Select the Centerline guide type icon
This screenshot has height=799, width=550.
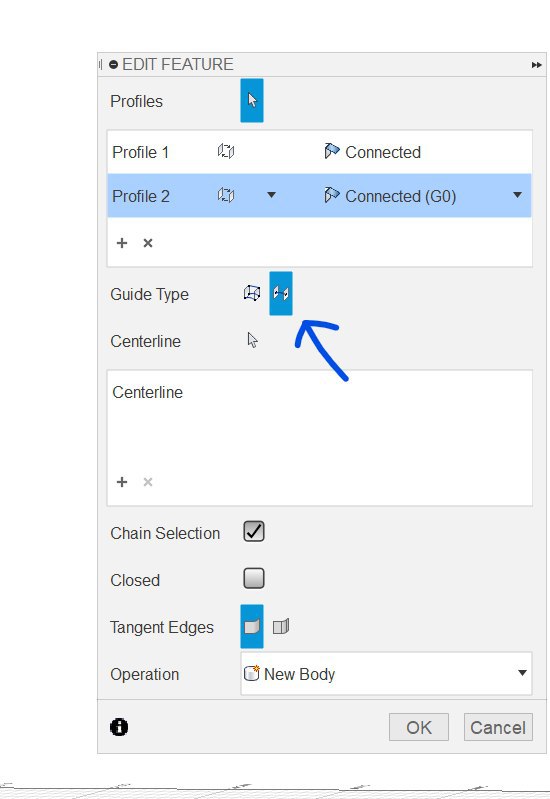[281, 293]
